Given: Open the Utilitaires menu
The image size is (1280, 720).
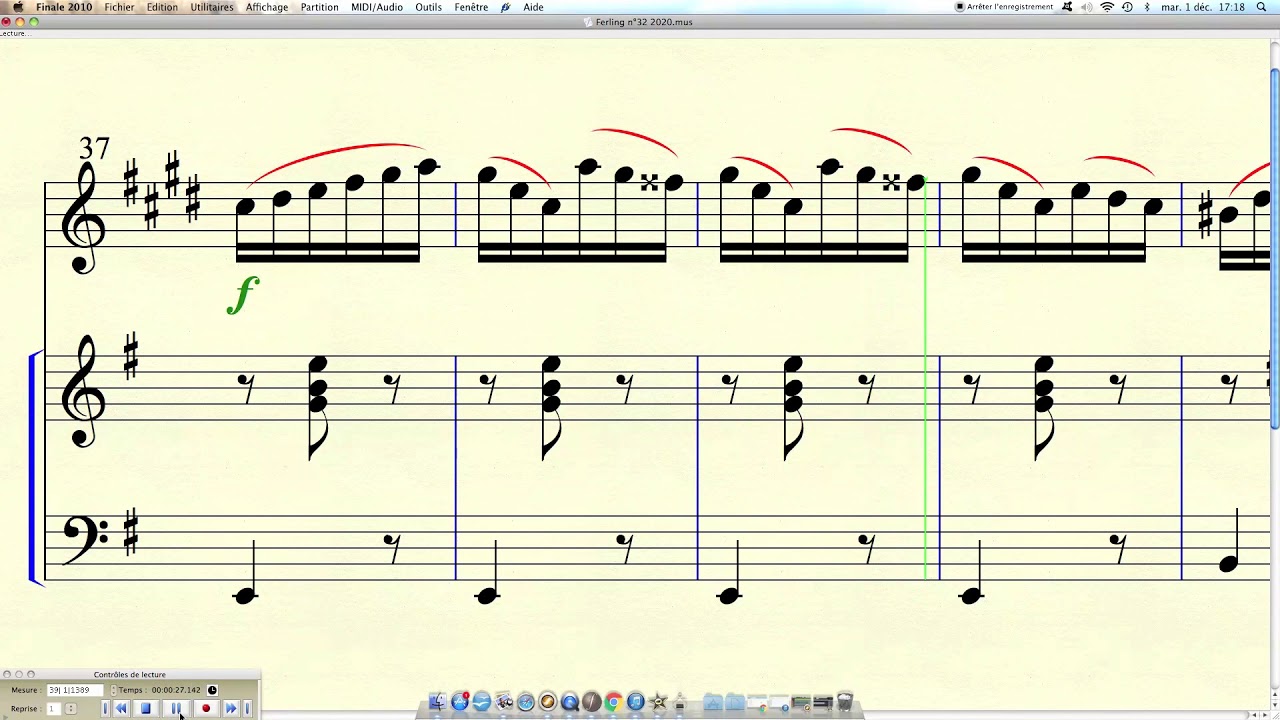Looking at the screenshot, I should coord(212,7).
